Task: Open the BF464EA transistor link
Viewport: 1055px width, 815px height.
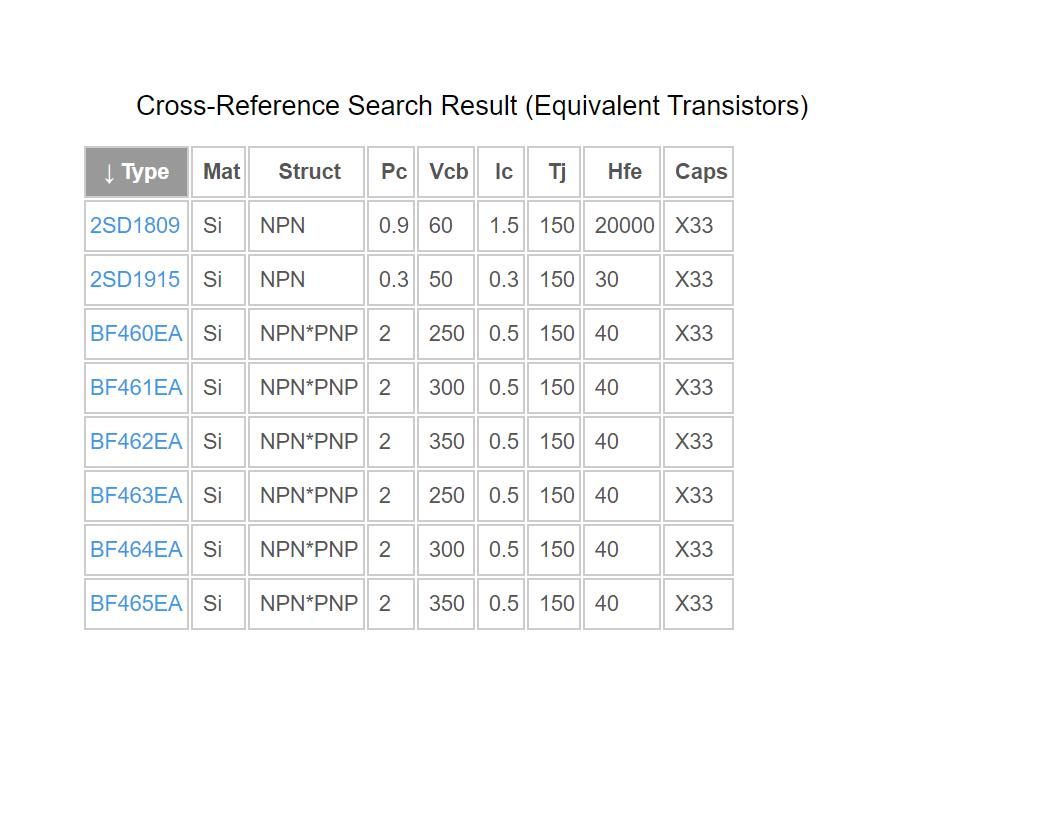Action: [x=136, y=549]
